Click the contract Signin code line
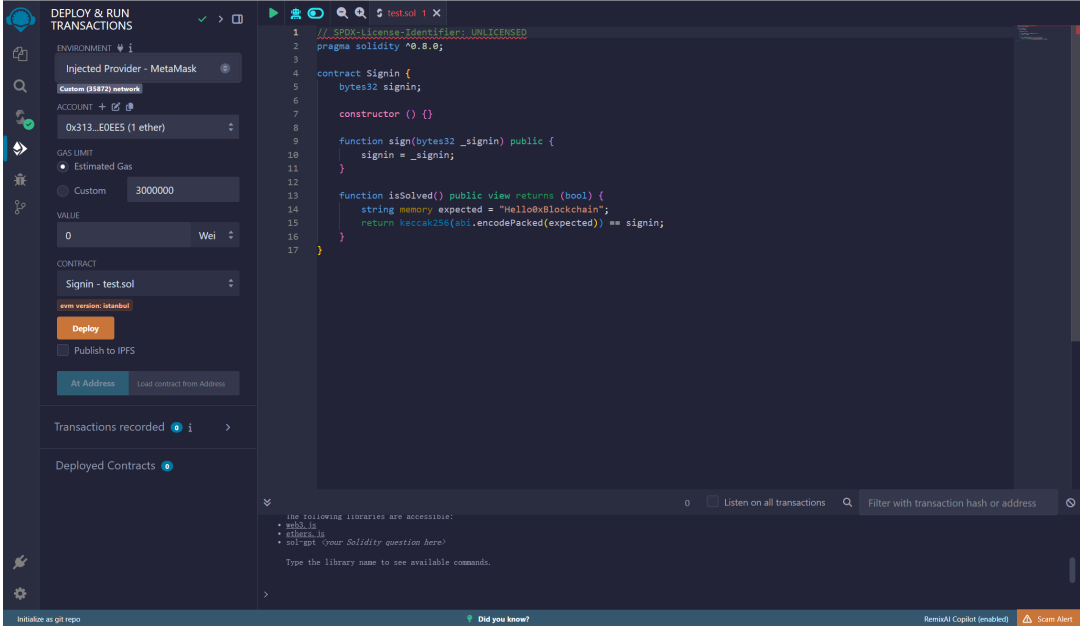 (364, 73)
